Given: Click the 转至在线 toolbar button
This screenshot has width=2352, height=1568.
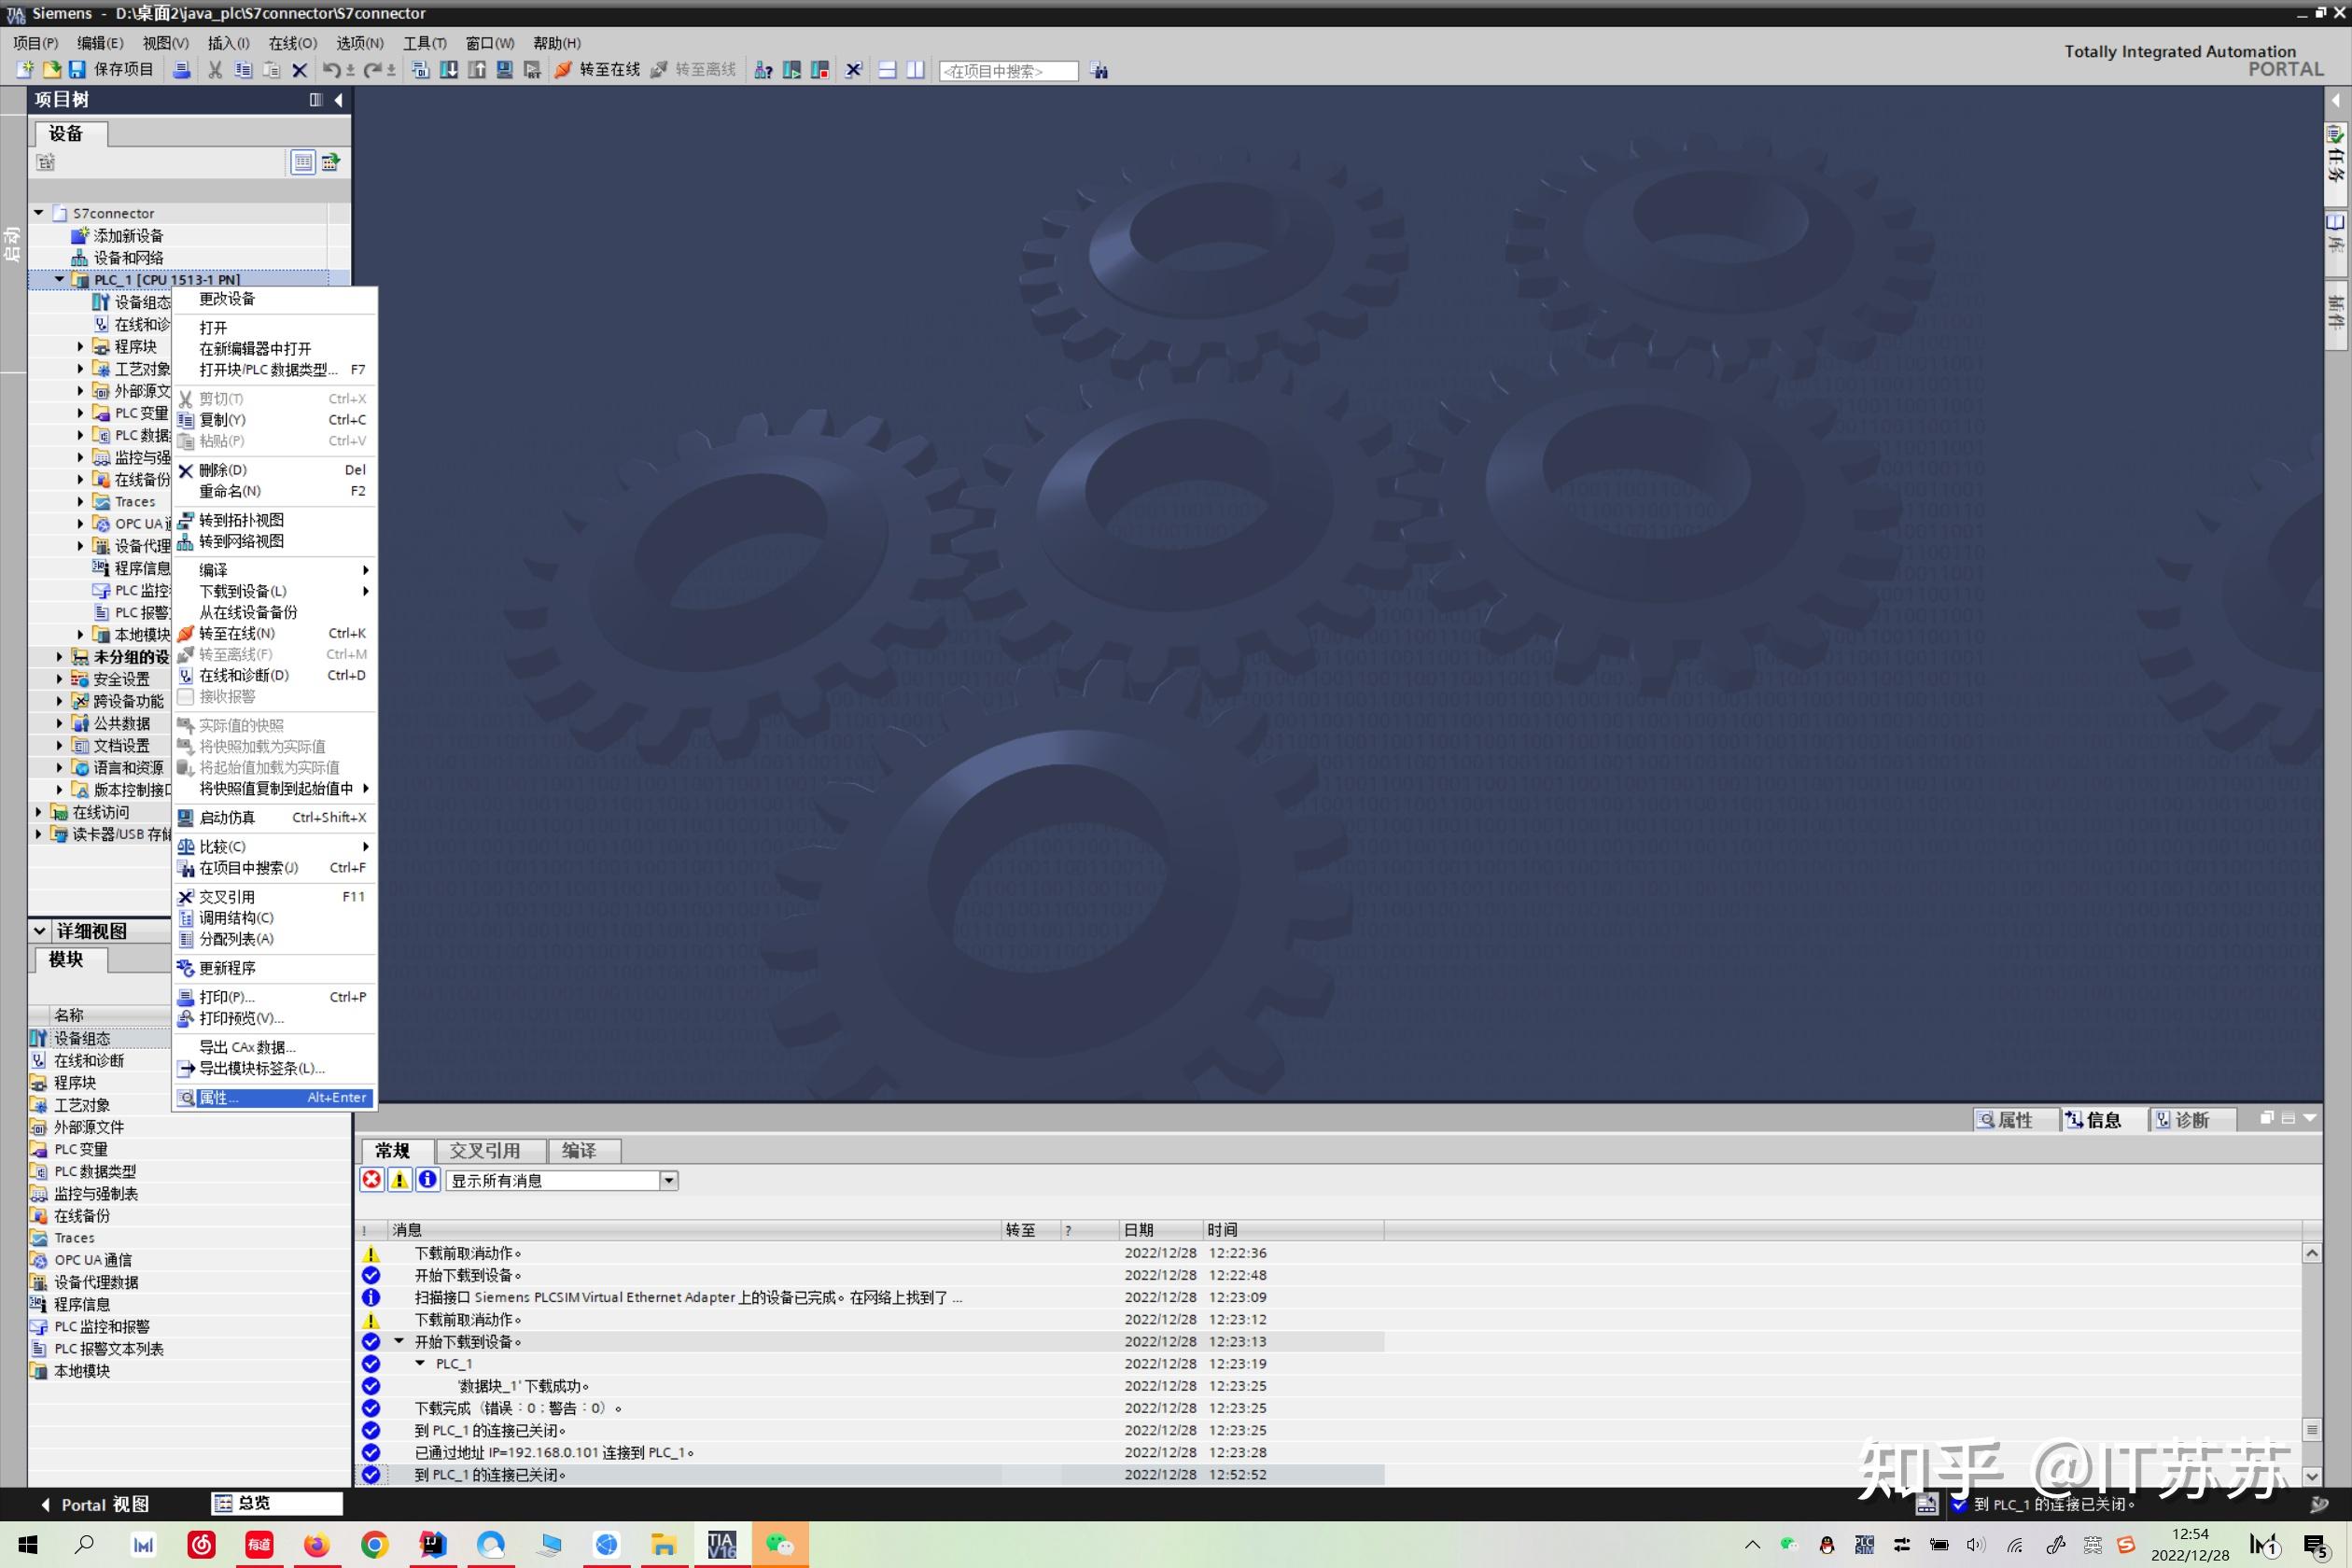Looking at the screenshot, I should 599,70.
